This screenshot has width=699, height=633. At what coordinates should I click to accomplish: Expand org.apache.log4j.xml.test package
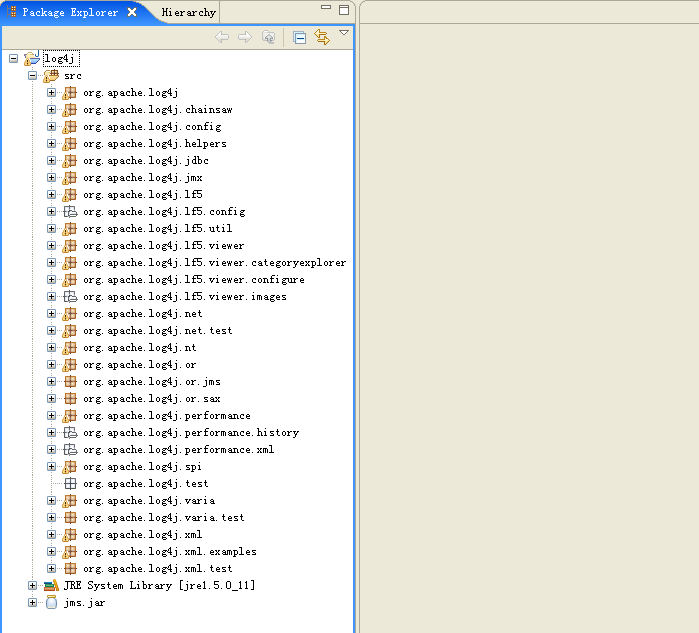point(52,568)
